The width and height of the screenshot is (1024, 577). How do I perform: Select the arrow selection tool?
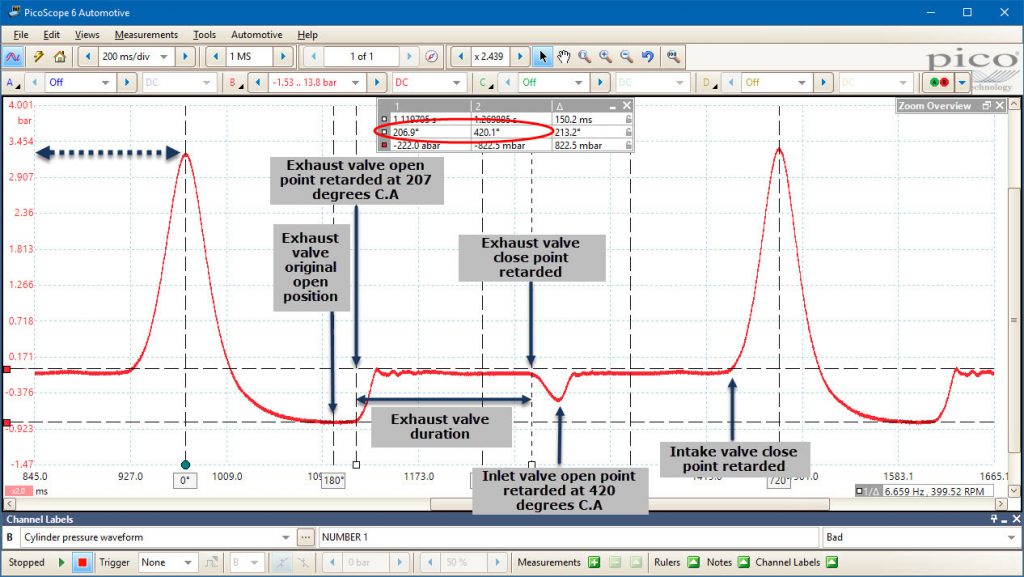point(542,57)
